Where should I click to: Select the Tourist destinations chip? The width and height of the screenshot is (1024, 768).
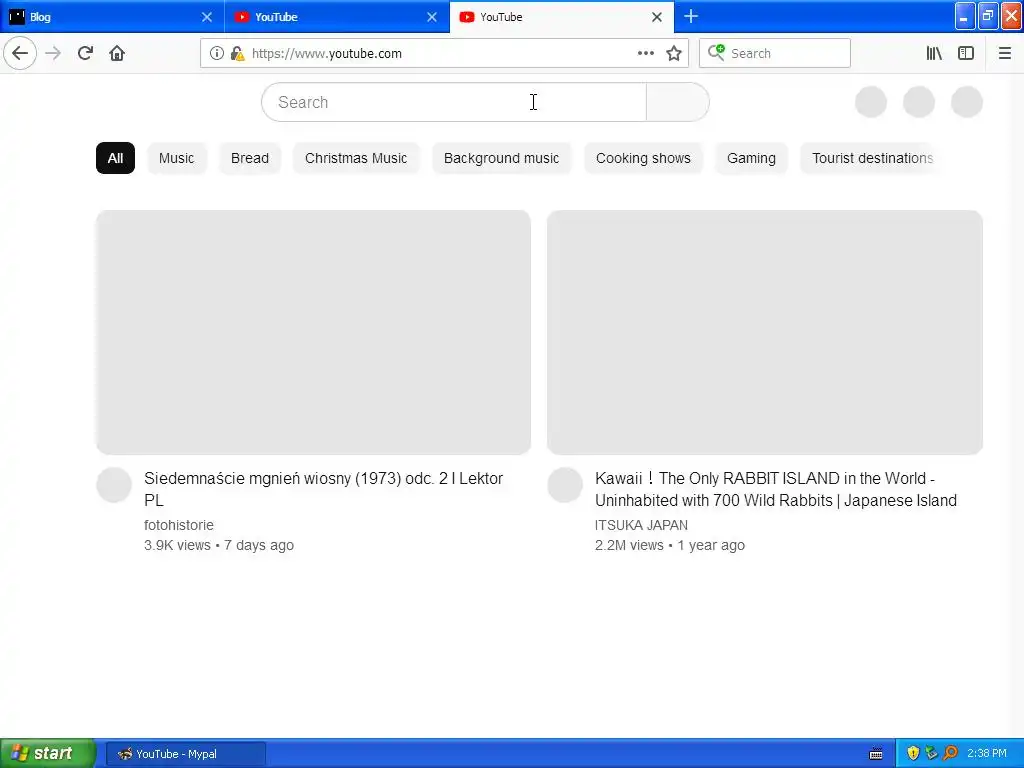[x=872, y=158]
